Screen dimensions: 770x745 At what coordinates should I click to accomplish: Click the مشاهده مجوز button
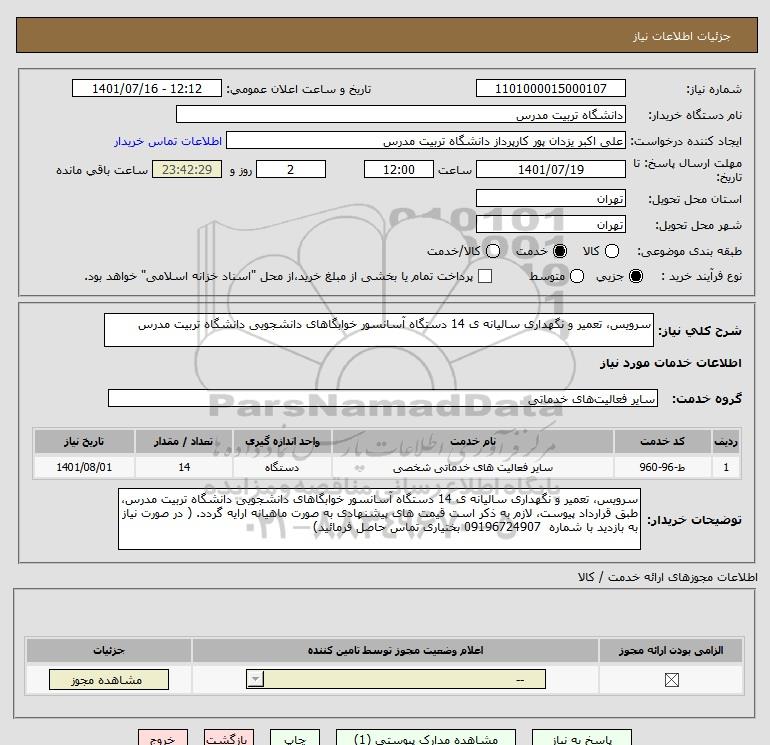pos(109,680)
